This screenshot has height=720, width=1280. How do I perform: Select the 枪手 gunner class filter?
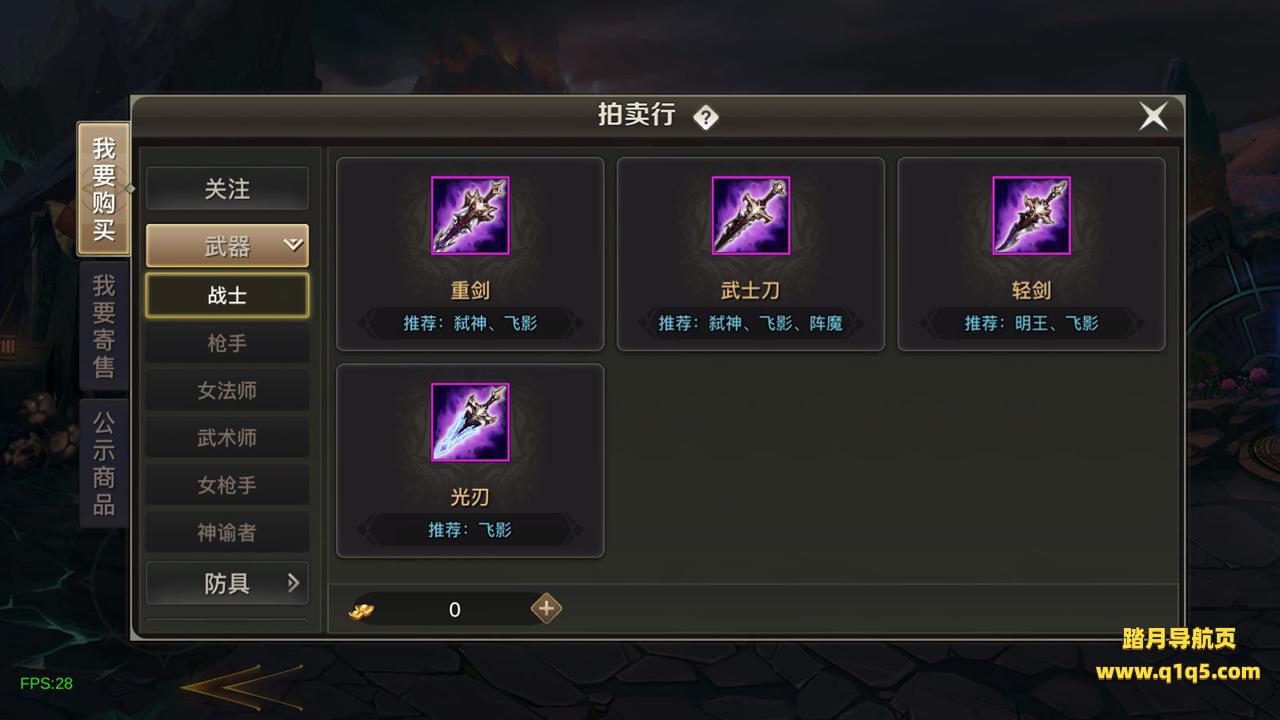pos(228,343)
